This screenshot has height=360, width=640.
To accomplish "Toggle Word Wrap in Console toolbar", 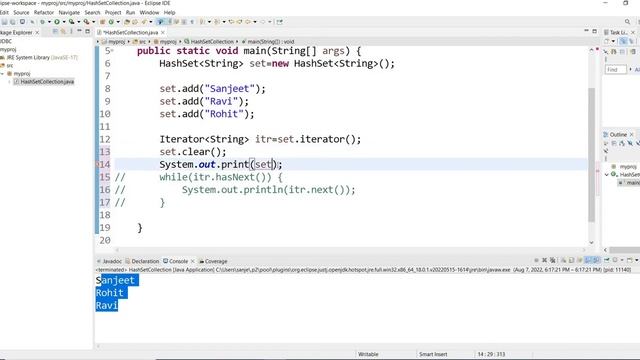I will tap(580, 260).
